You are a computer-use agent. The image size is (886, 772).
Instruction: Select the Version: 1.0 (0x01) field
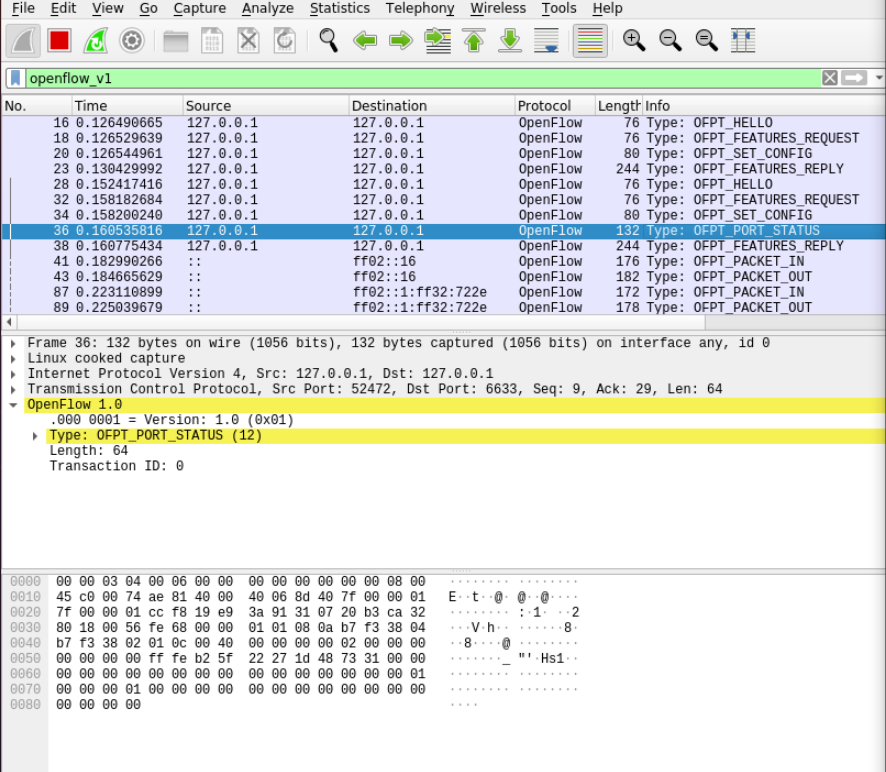tap(172, 420)
